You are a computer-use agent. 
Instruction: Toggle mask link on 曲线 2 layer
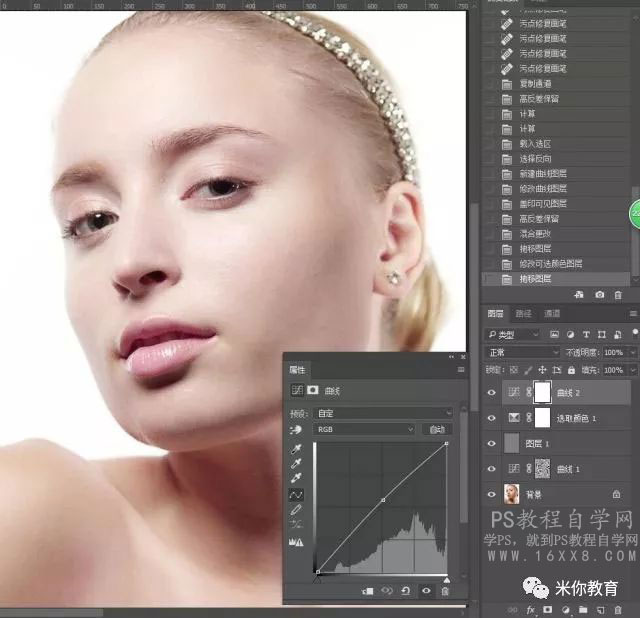[529, 392]
